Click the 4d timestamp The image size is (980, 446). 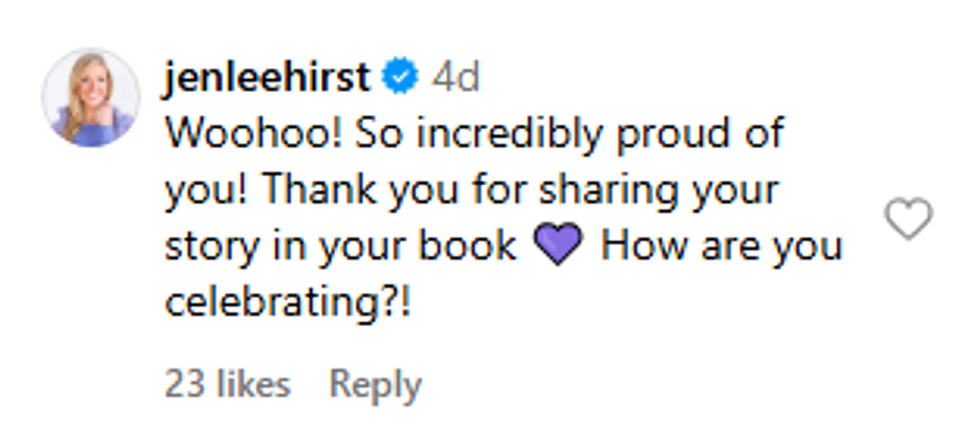(455, 77)
